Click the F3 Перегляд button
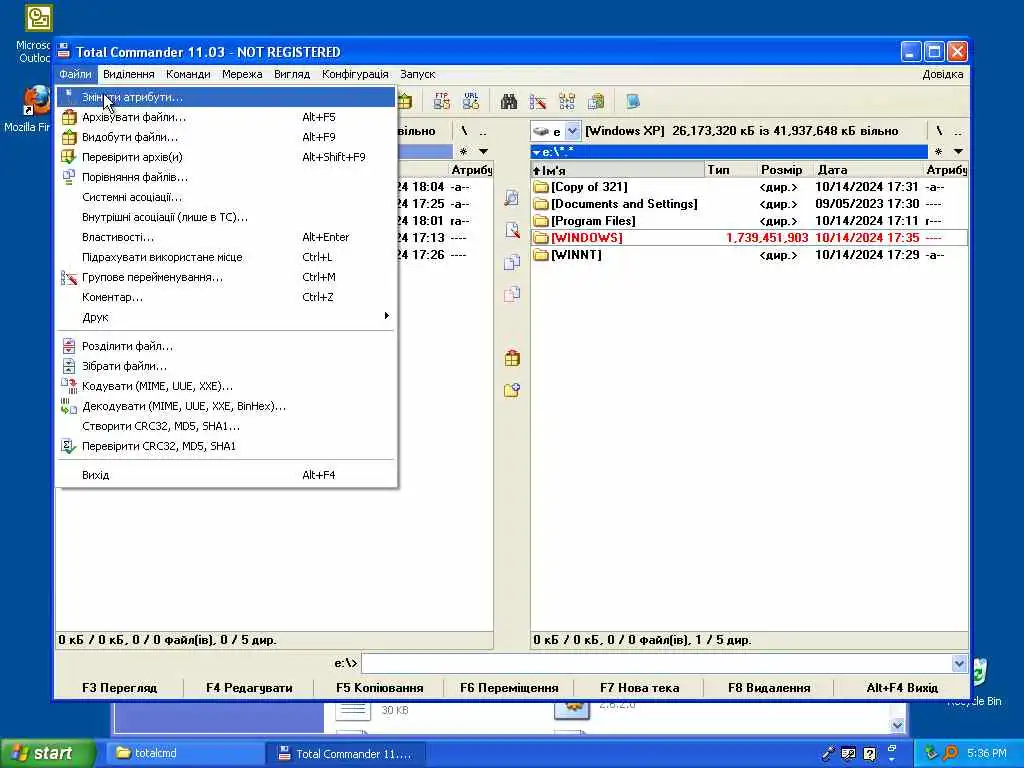The height and width of the screenshot is (768, 1024). point(120,688)
